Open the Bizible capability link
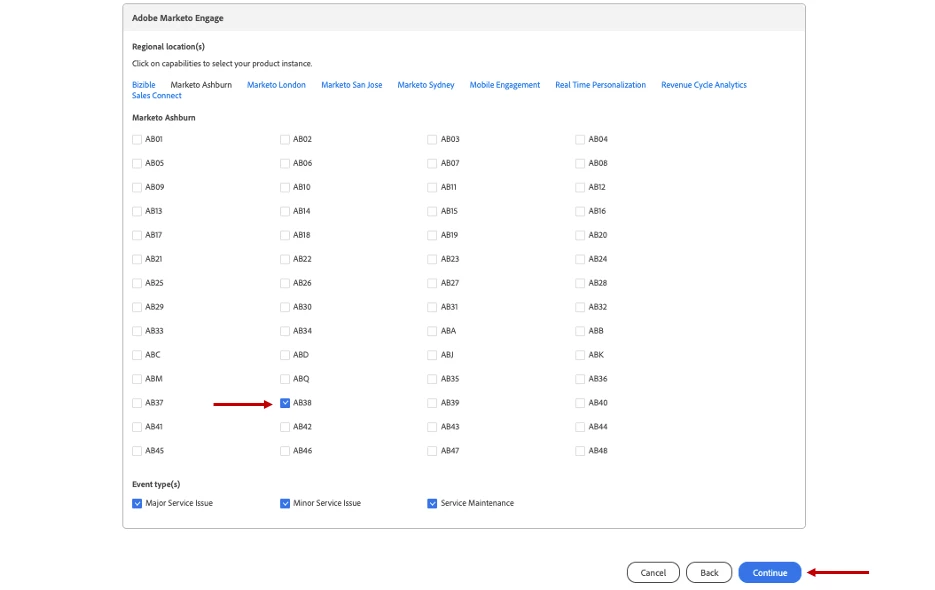This screenshot has width=935, height=590. (144, 85)
